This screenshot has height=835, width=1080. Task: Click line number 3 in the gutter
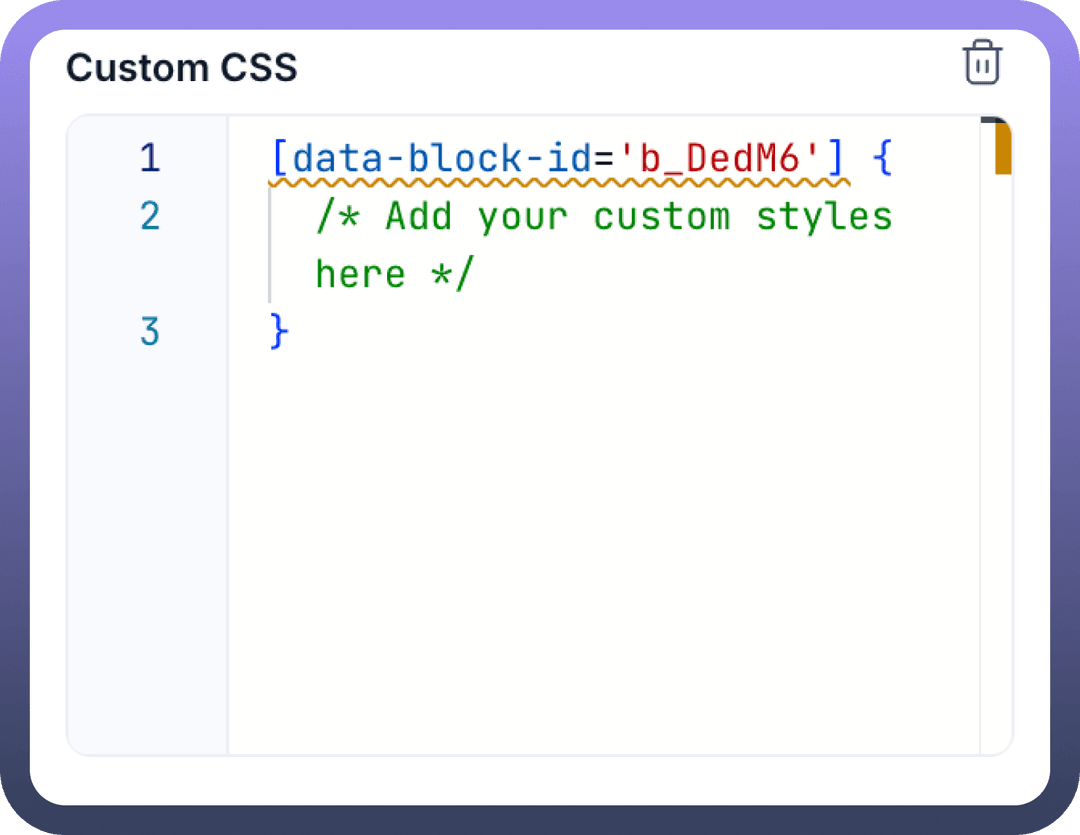coord(149,331)
